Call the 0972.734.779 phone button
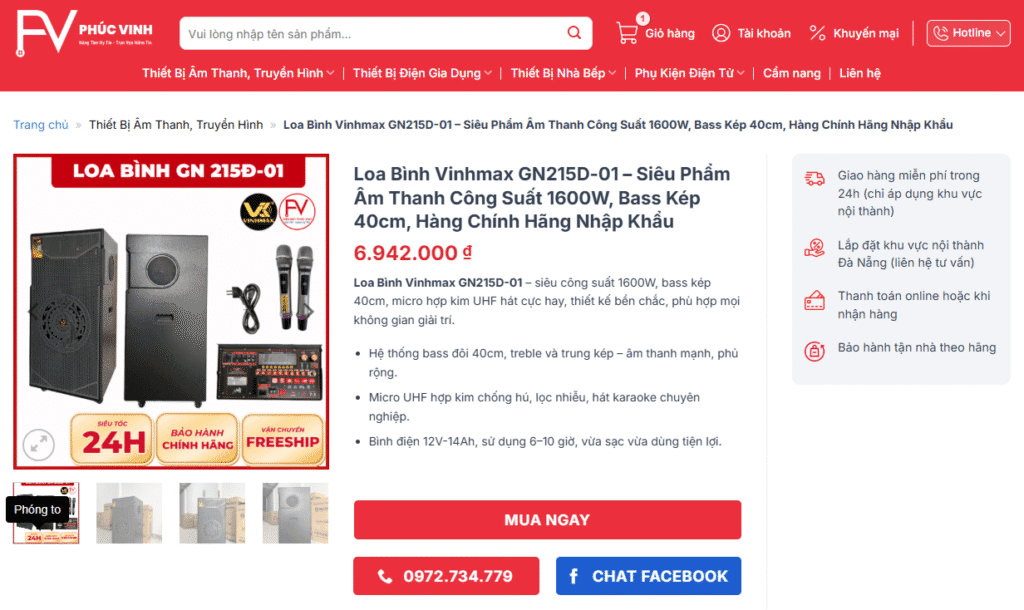This screenshot has height=610, width=1024. point(446,576)
